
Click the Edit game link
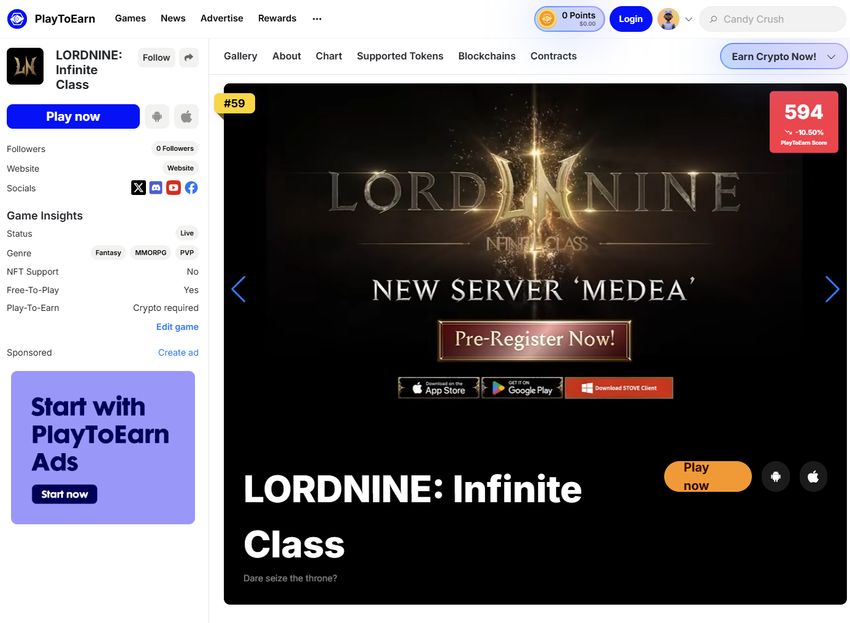tap(177, 327)
